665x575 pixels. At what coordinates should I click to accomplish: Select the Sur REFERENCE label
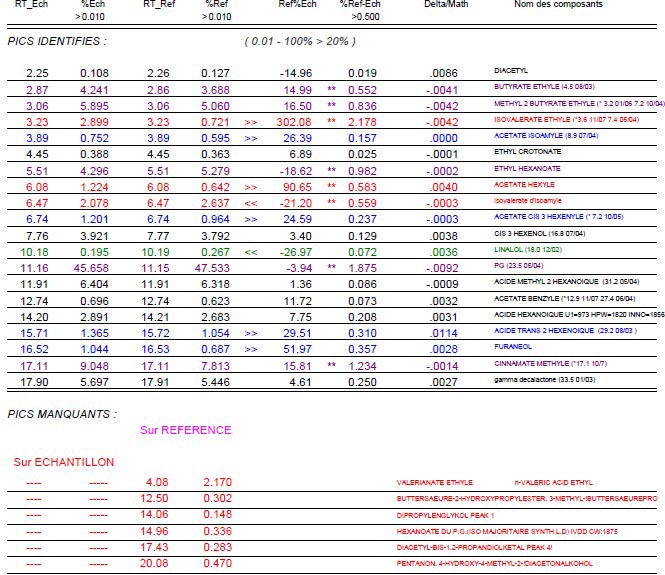186,430
